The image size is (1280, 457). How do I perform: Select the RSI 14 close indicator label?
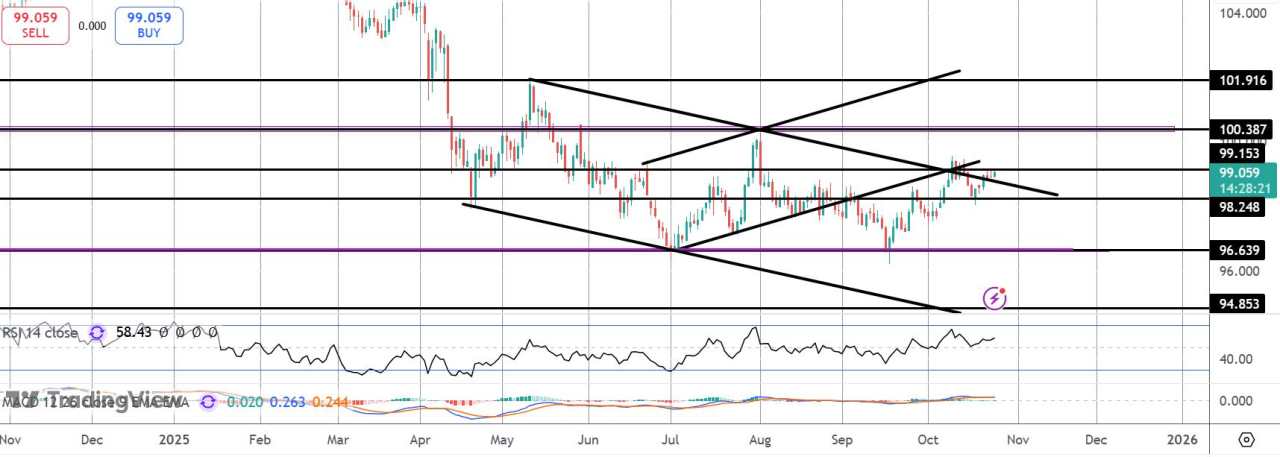click(40, 333)
